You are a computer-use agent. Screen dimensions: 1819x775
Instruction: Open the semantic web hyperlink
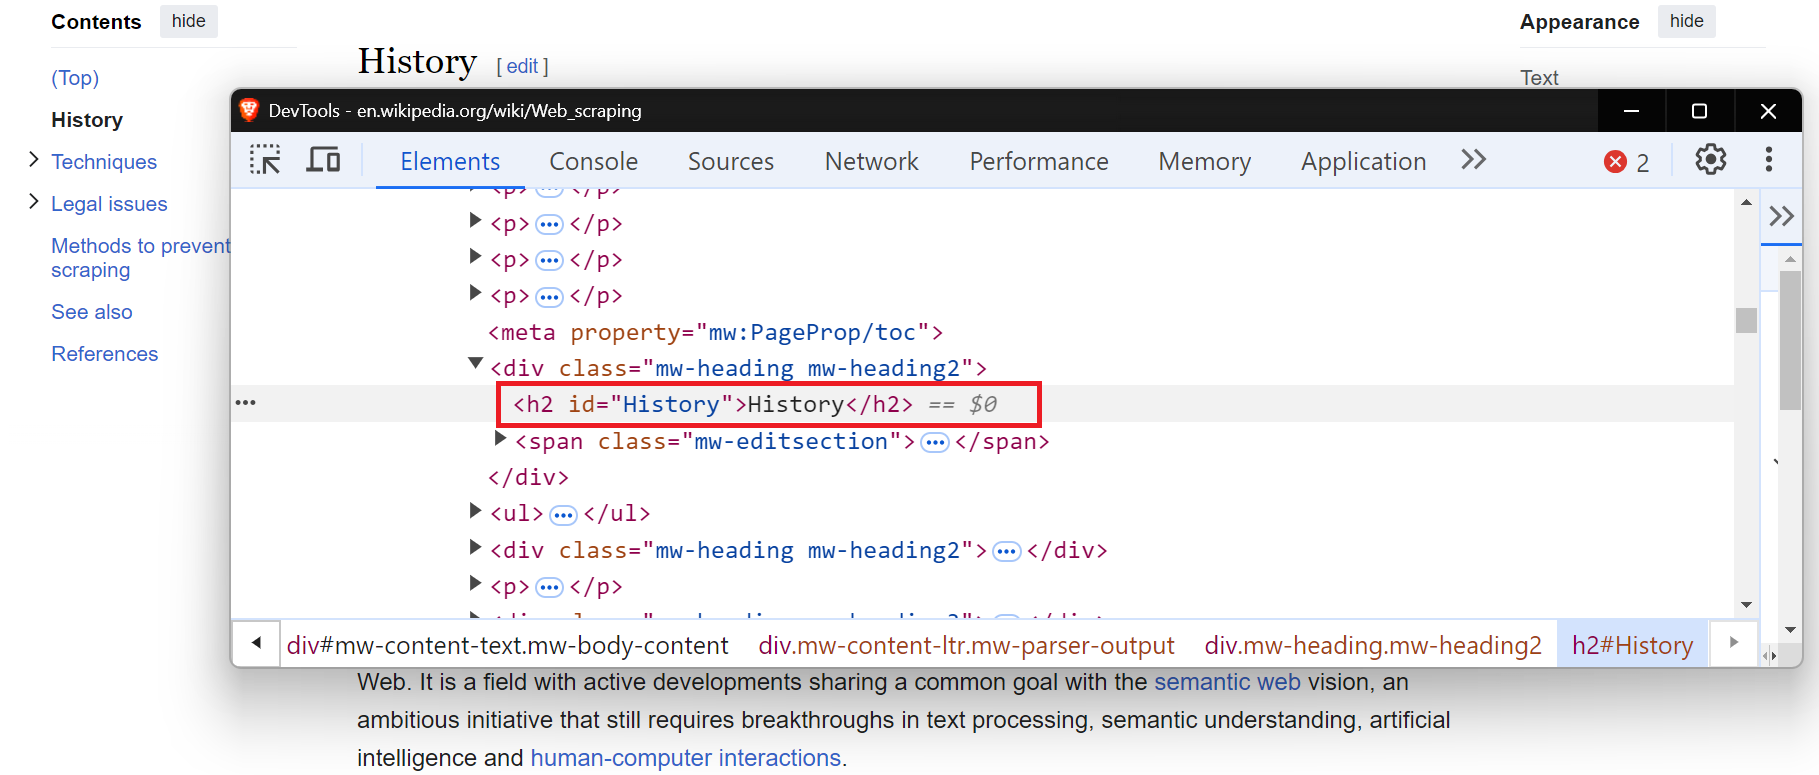tap(1227, 681)
